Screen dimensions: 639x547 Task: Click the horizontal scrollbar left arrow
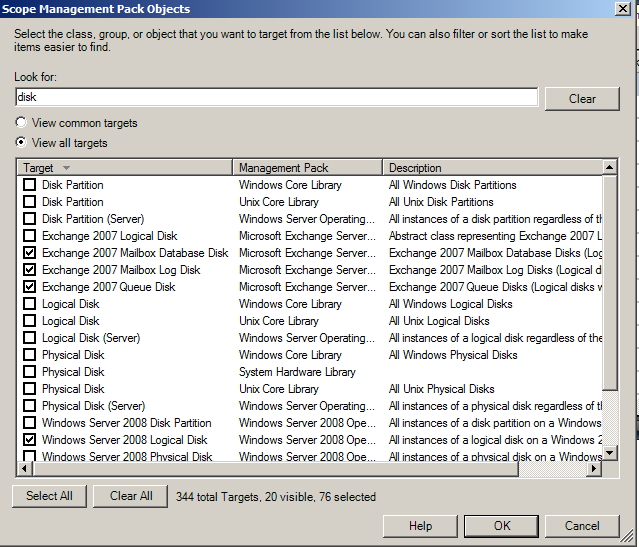(x=25, y=469)
